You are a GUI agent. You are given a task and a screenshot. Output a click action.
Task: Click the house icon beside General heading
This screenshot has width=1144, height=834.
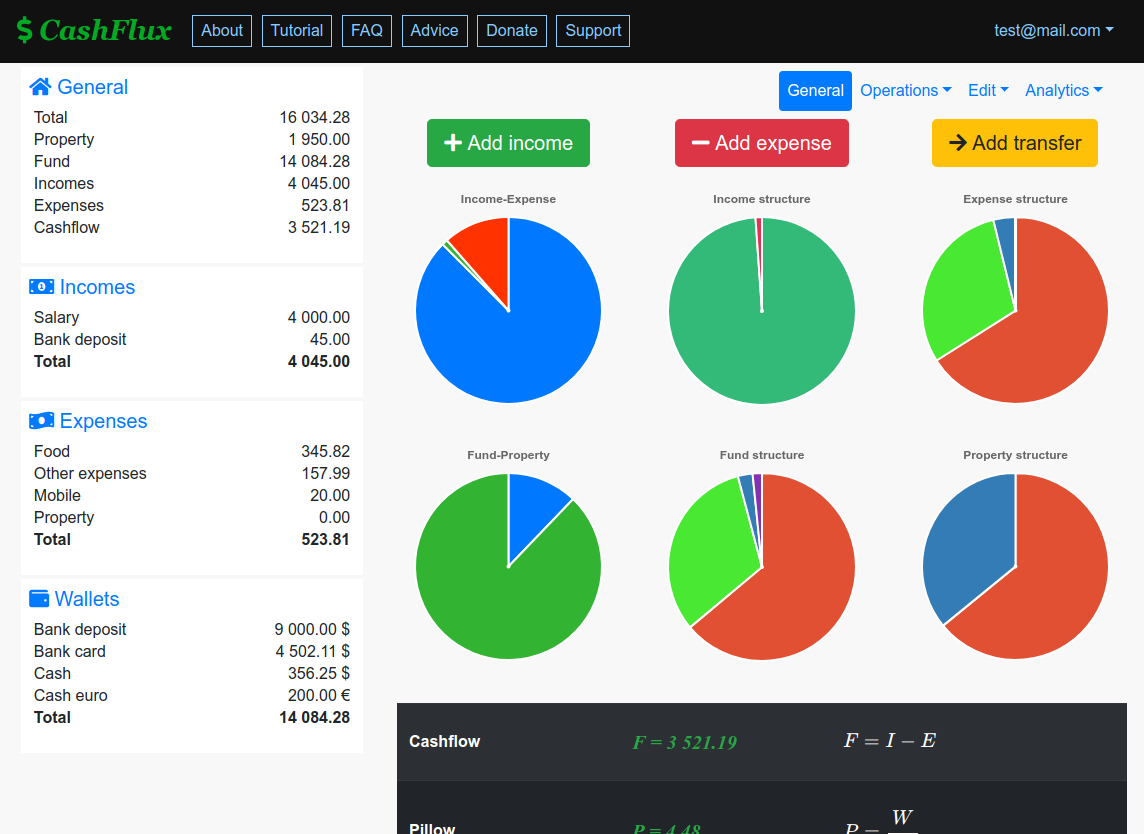[x=40, y=87]
